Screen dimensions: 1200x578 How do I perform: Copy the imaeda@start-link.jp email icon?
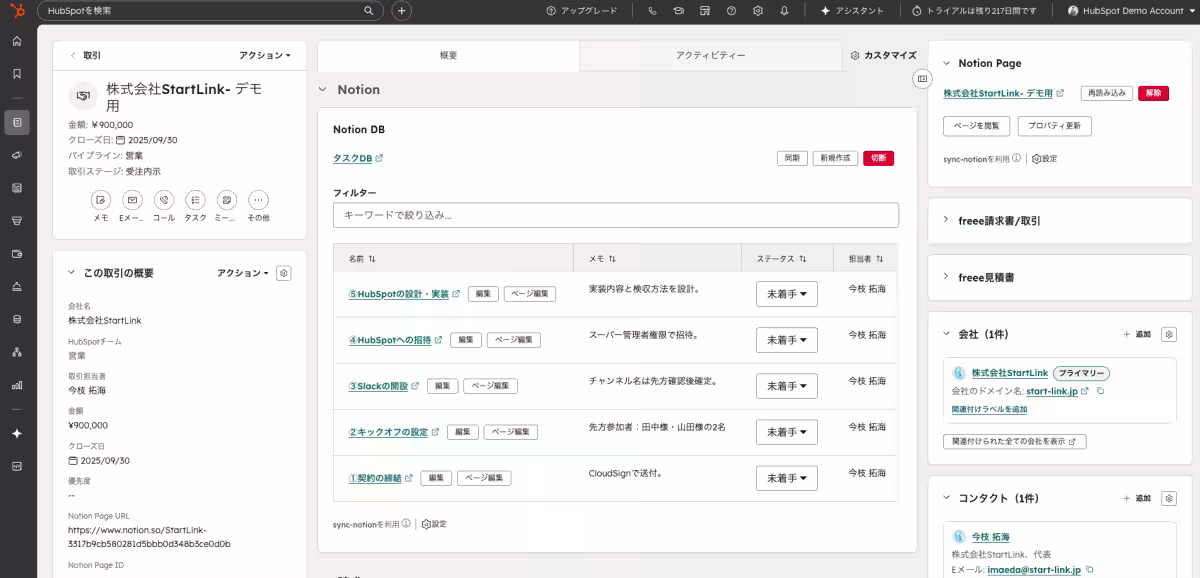coord(1090,569)
